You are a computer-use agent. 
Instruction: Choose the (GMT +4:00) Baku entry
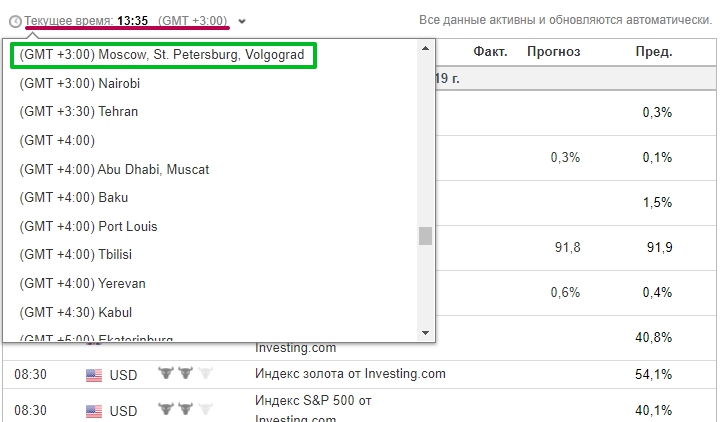73,197
